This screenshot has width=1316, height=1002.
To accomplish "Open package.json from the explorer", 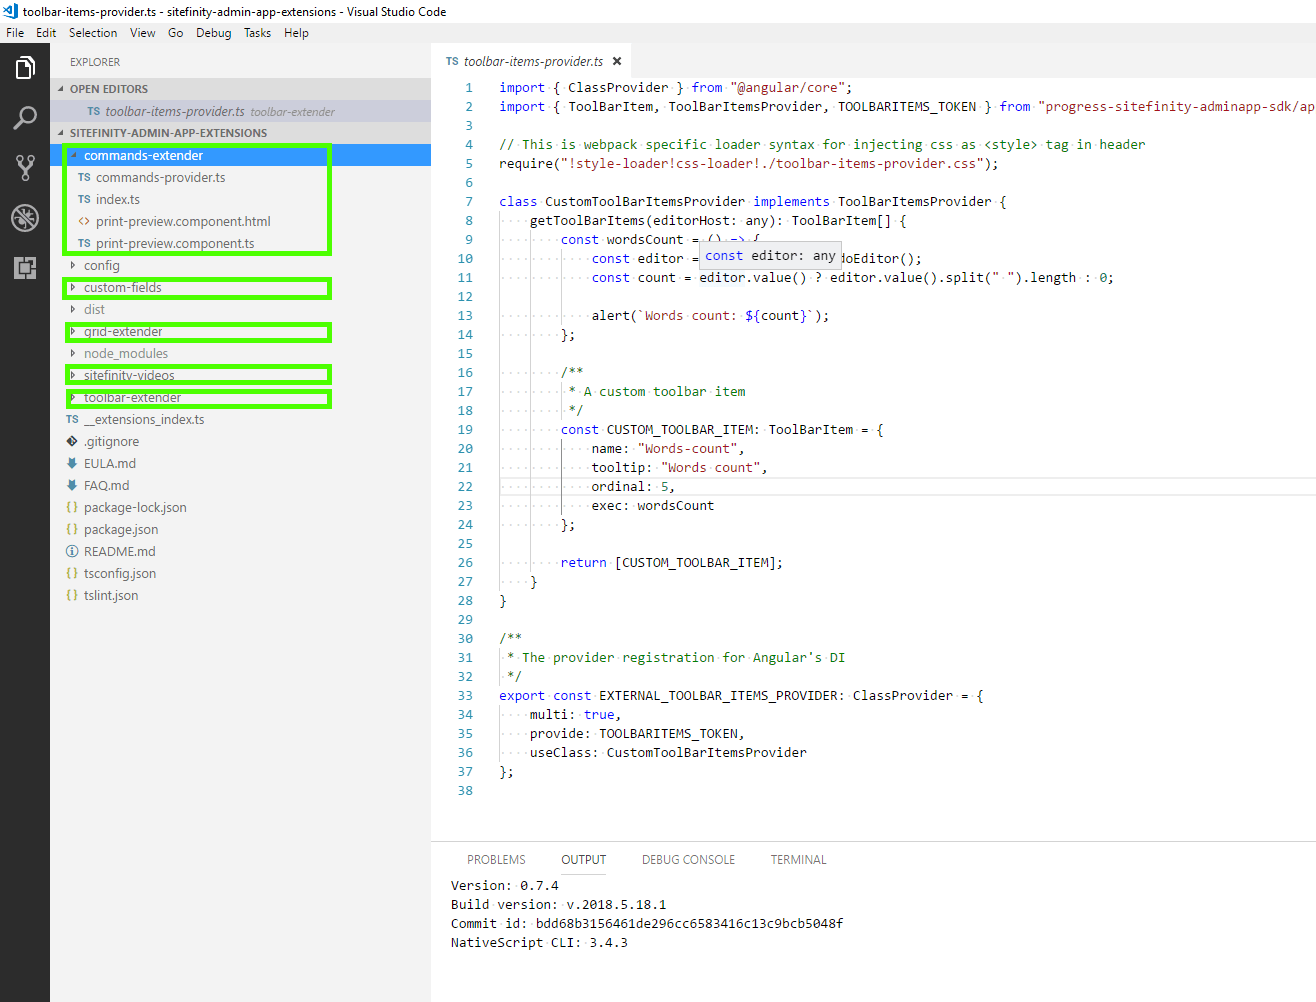I will (121, 530).
